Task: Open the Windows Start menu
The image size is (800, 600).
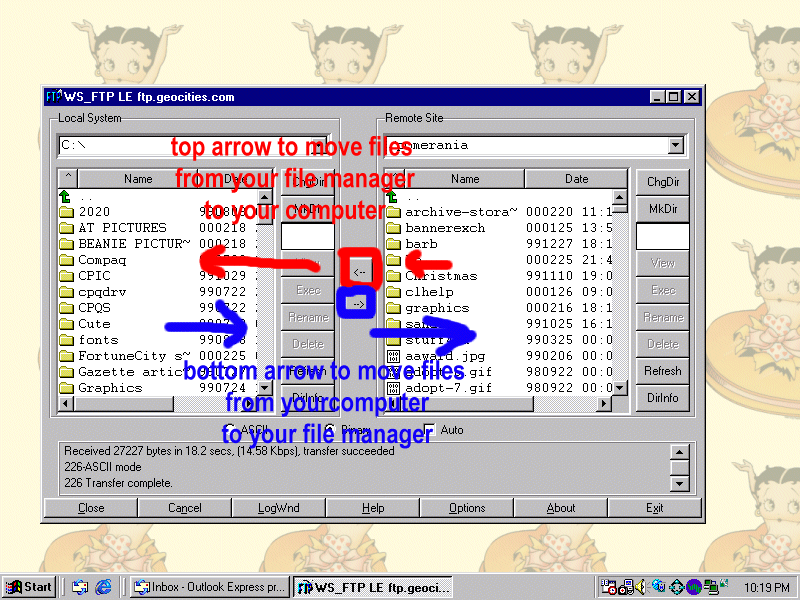Action: pos(29,587)
